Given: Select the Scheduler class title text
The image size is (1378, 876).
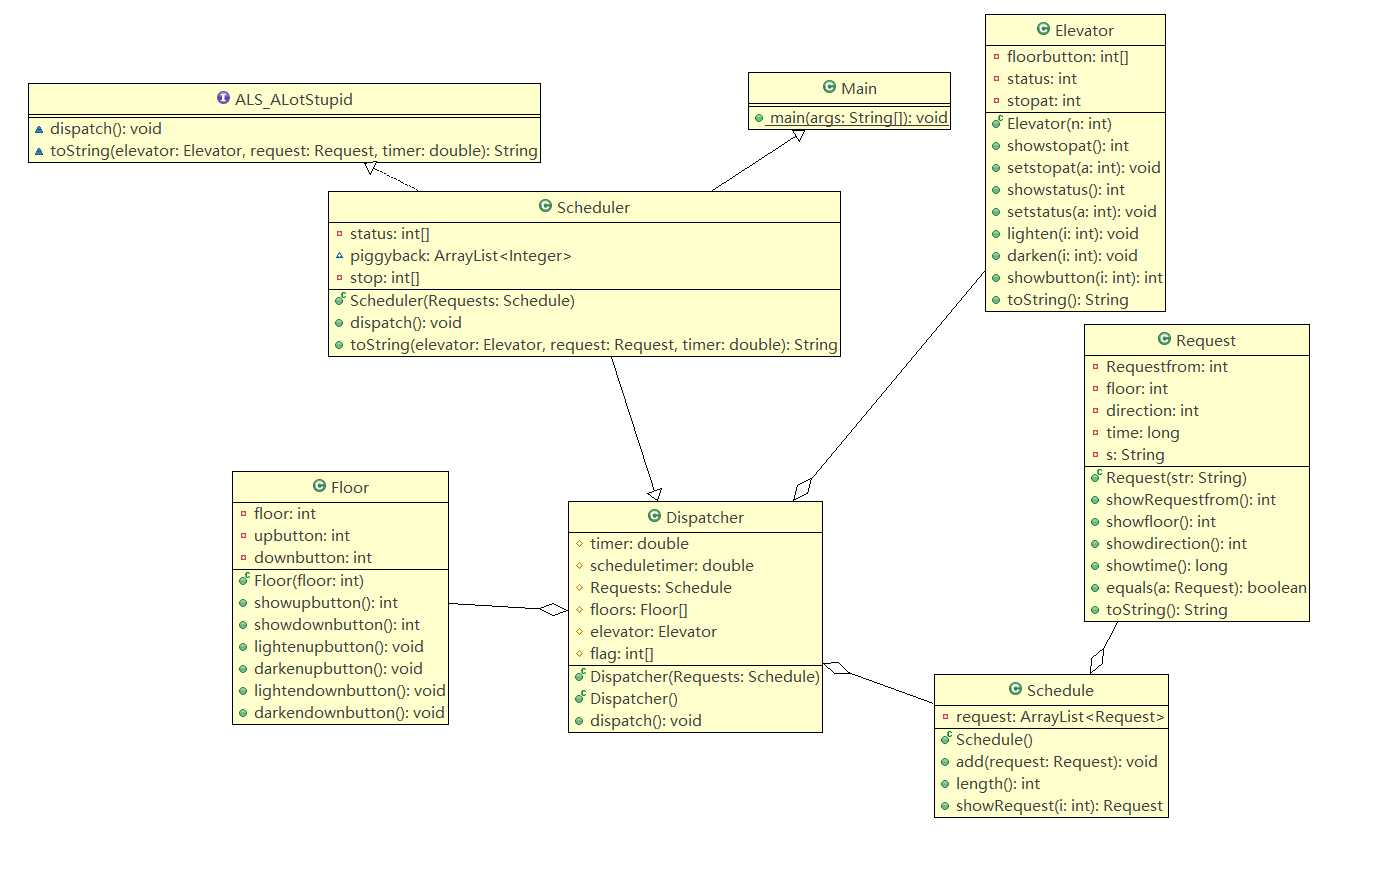Looking at the screenshot, I should click(x=593, y=207).
